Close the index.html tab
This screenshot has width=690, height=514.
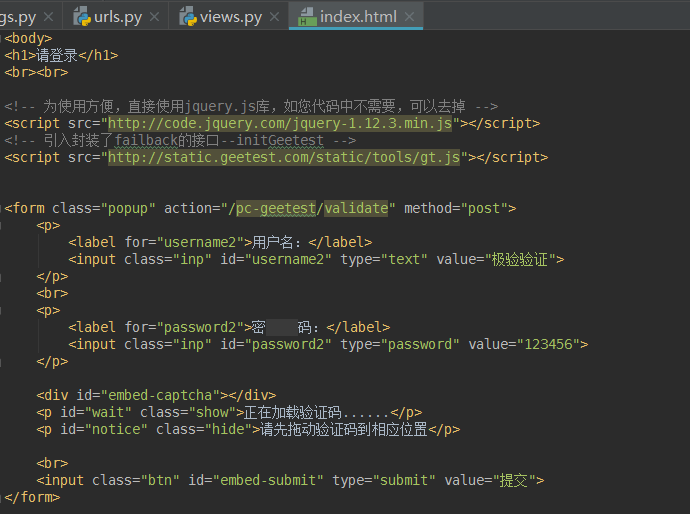(410, 17)
